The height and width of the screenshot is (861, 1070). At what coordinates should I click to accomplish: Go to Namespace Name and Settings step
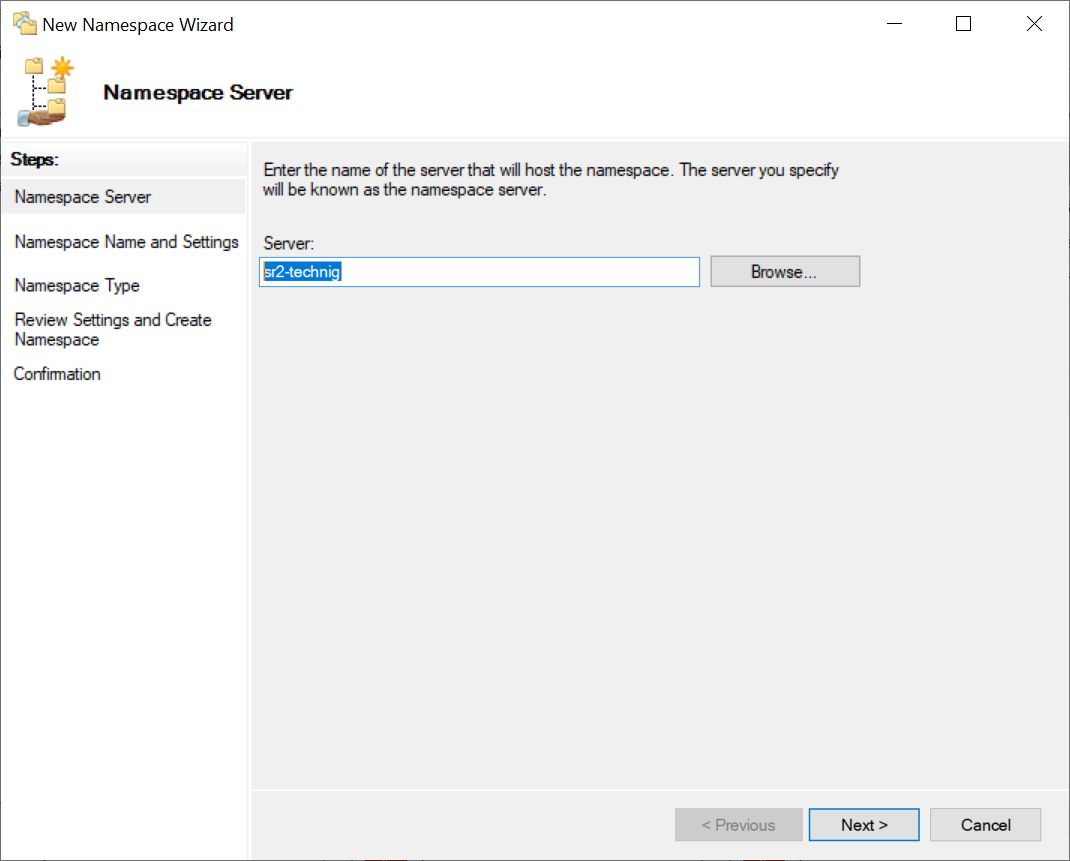127,242
